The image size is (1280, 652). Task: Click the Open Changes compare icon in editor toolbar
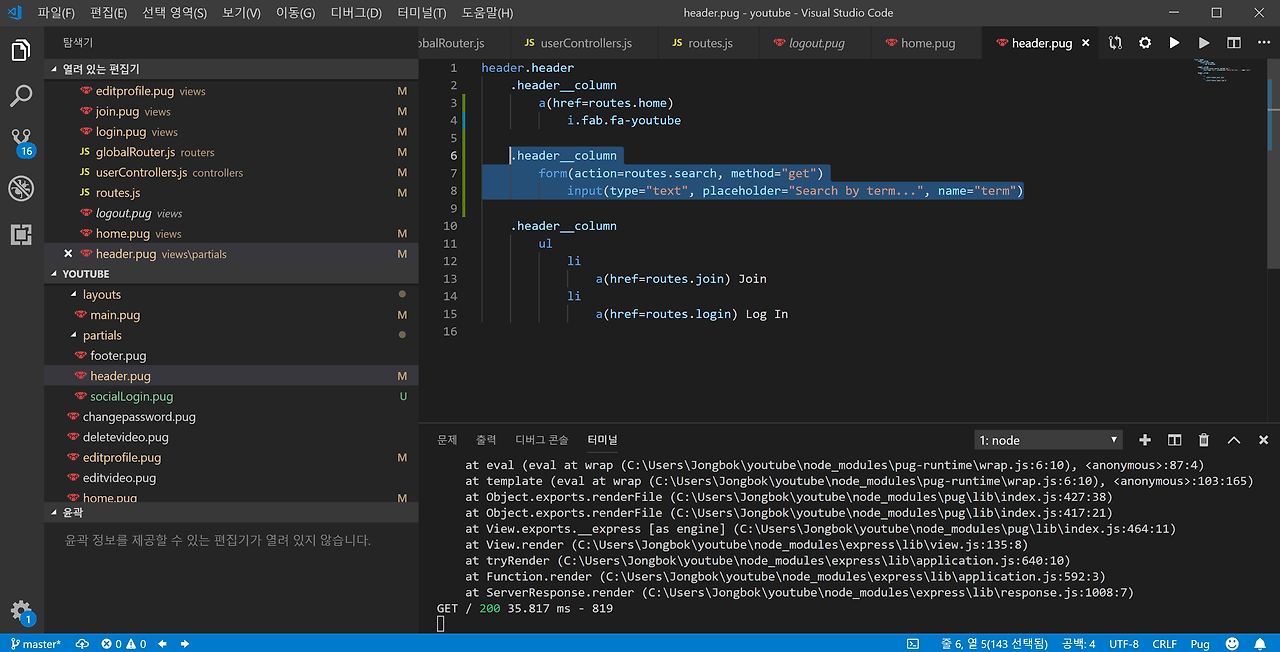[x=1115, y=43]
